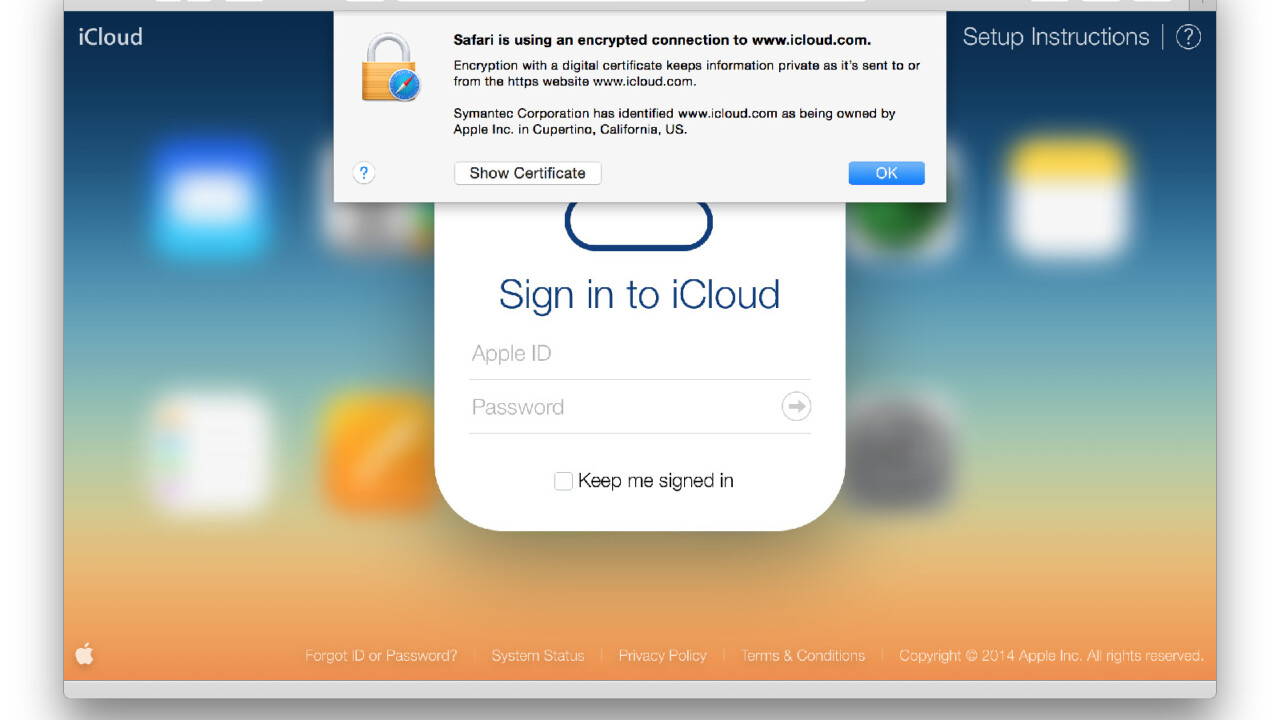This screenshot has width=1280, height=720.
Task: Open the Terms & Conditions link
Action: click(x=802, y=656)
